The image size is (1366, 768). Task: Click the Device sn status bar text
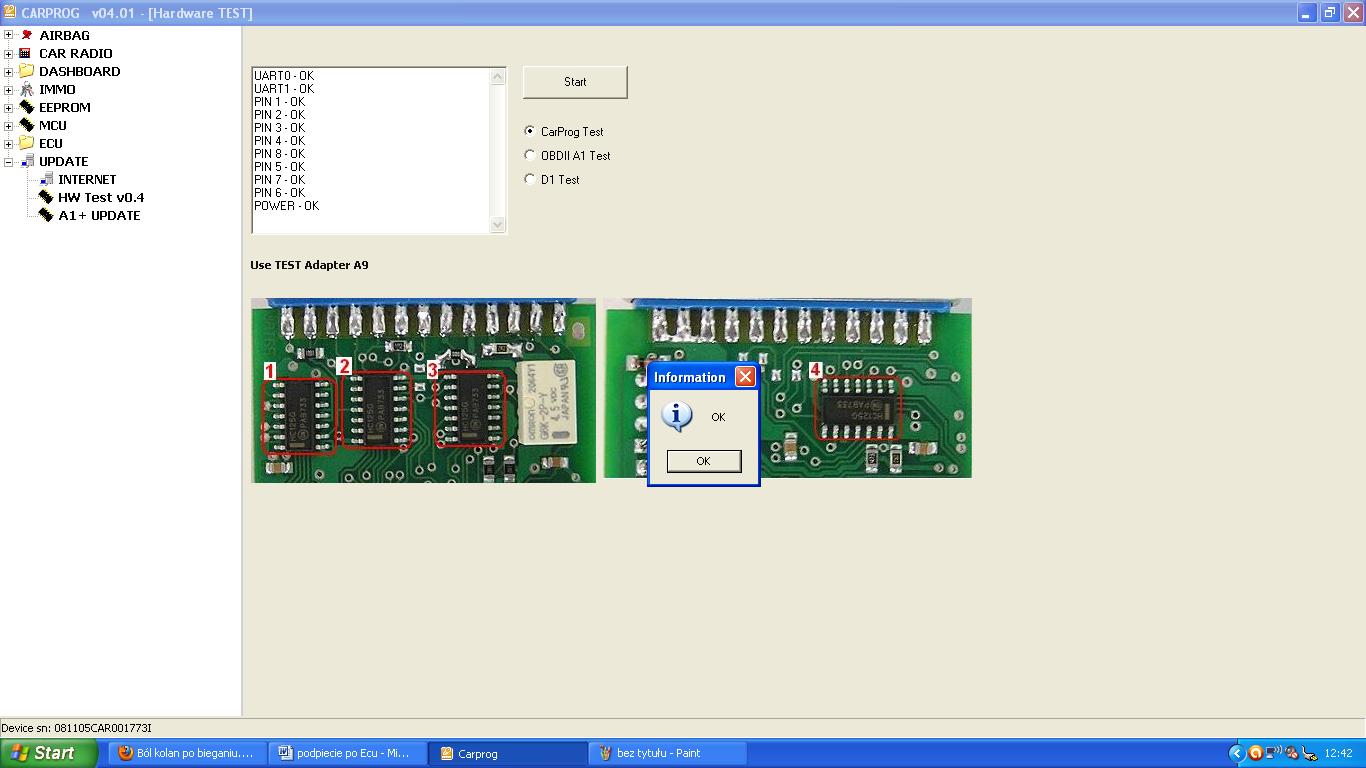point(77,728)
